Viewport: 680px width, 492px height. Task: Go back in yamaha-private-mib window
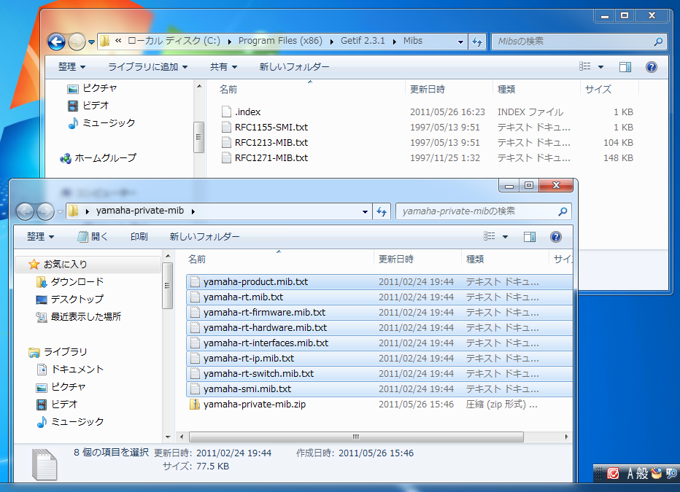[x=25, y=211]
